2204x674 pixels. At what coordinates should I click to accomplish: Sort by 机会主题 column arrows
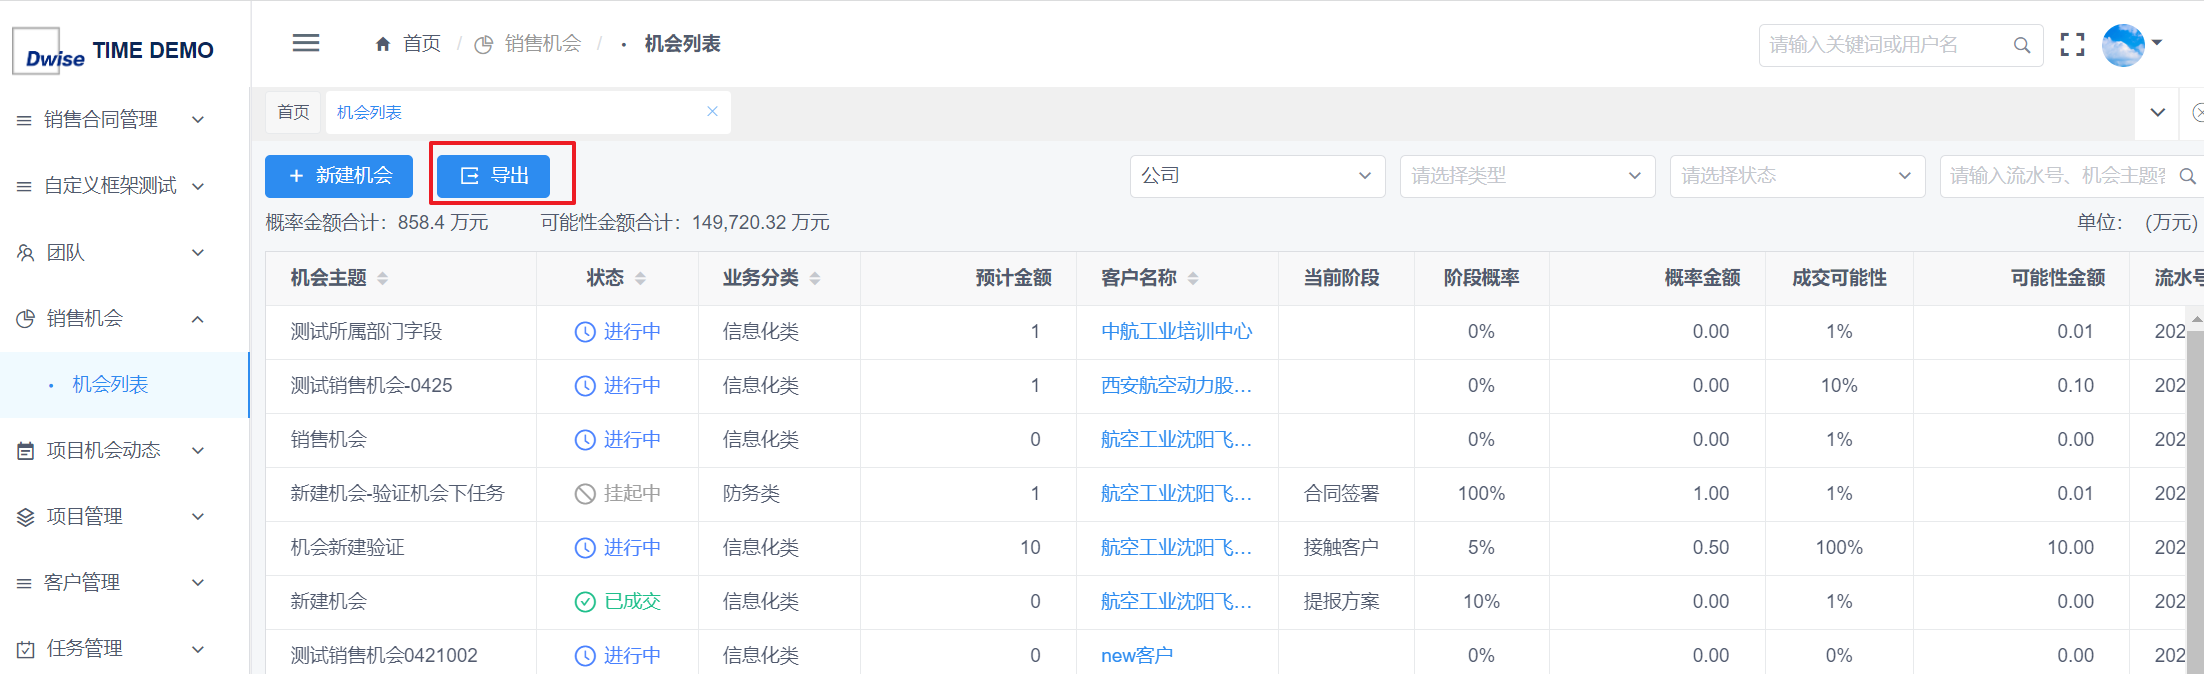[x=383, y=278]
